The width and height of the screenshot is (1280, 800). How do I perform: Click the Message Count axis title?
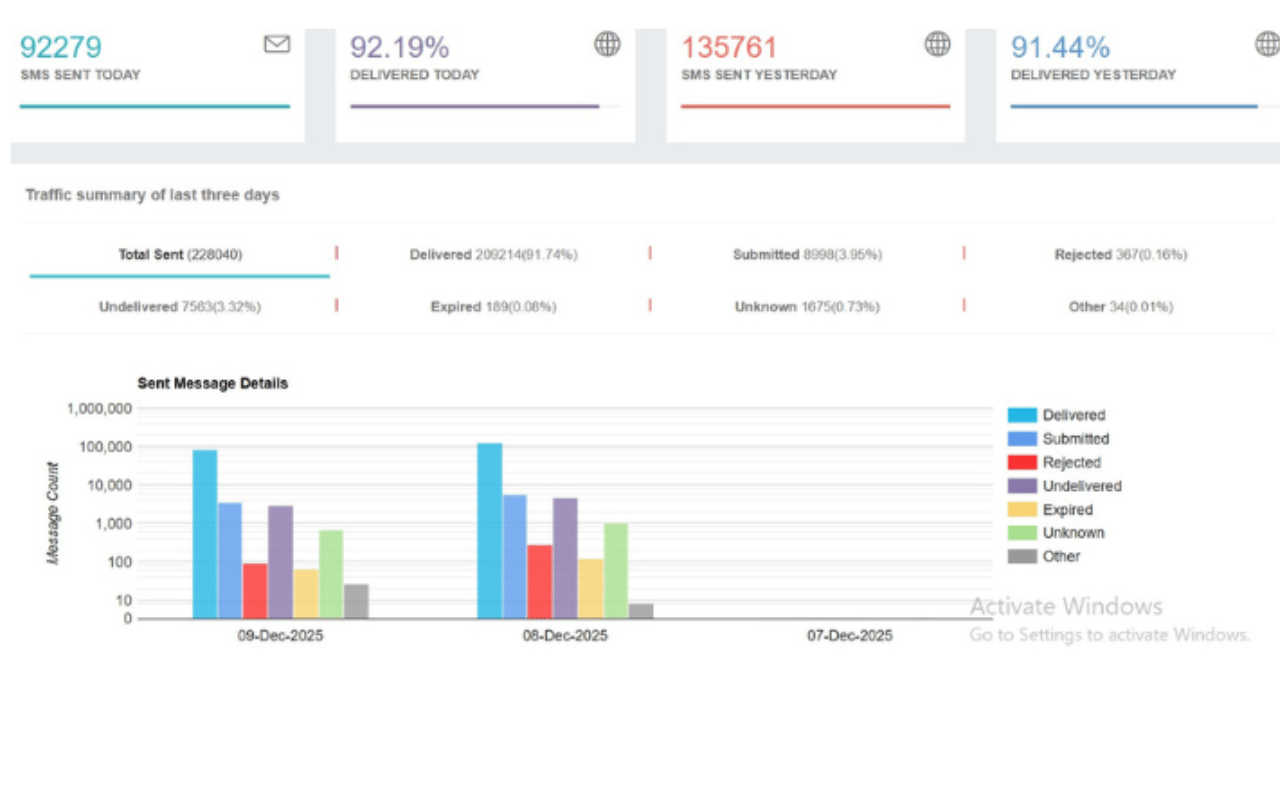point(54,513)
